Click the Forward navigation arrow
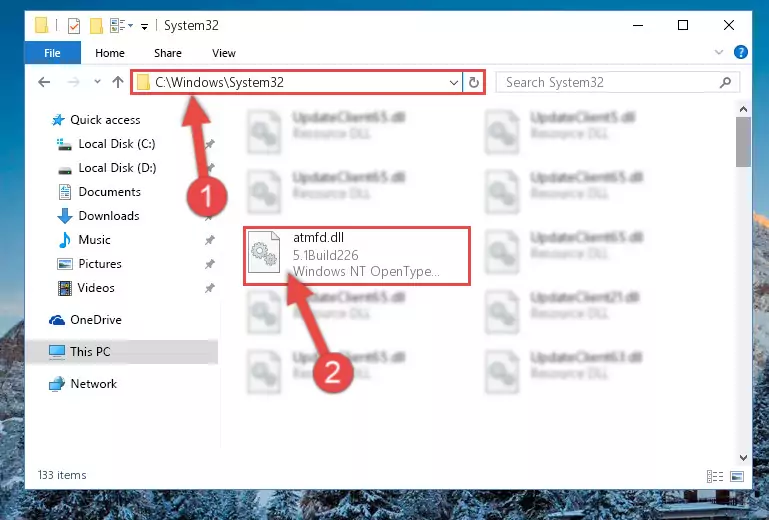Image resolution: width=769 pixels, height=520 pixels. tap(74, 82)
